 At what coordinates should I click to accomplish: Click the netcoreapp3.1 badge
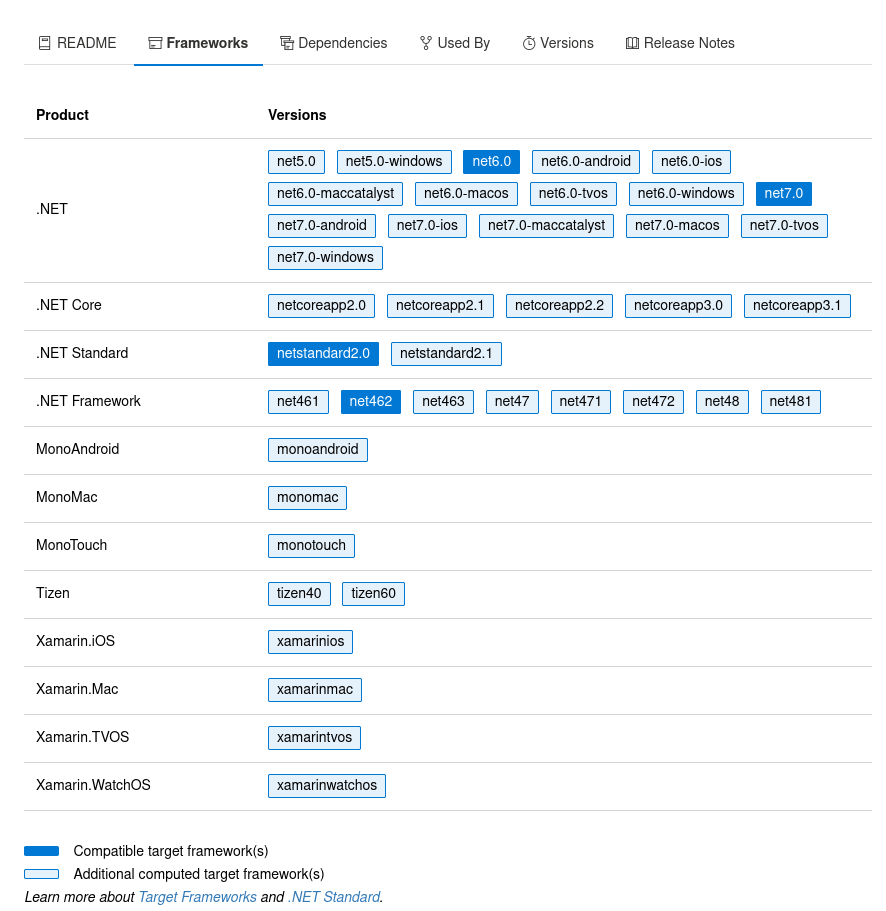(797, 306)
